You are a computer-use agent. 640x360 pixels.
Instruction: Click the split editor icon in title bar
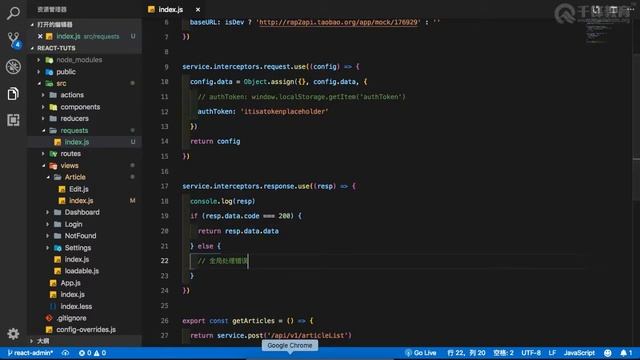tap(613, 9)
